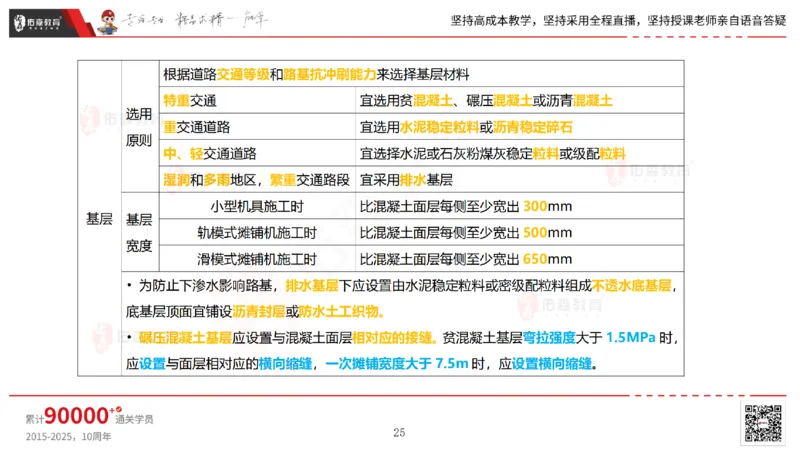Click the yellow text '防水土工织物'
Viewport: 800px width, 450px height.
click(x=339, y=311)
